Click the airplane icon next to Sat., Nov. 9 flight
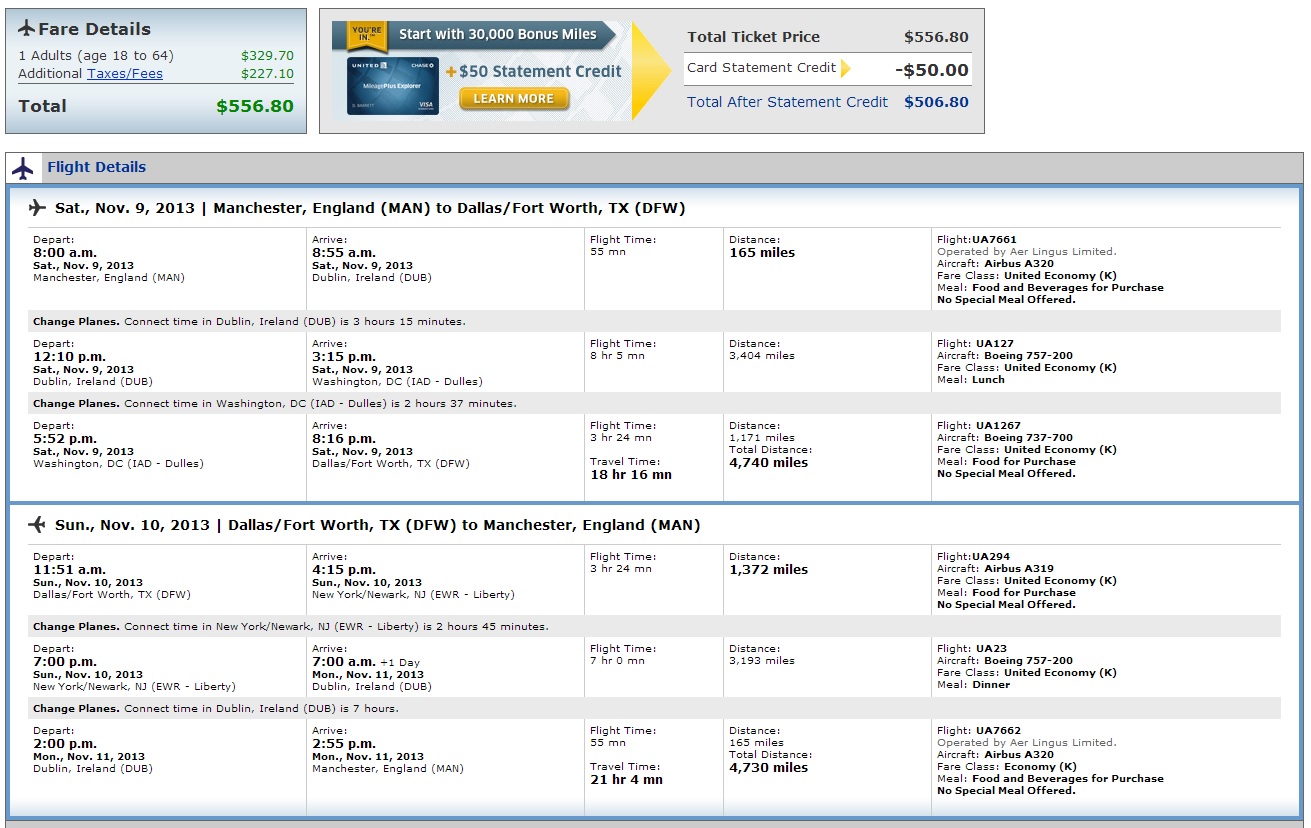1311x828 pixels. coord(38,208)
